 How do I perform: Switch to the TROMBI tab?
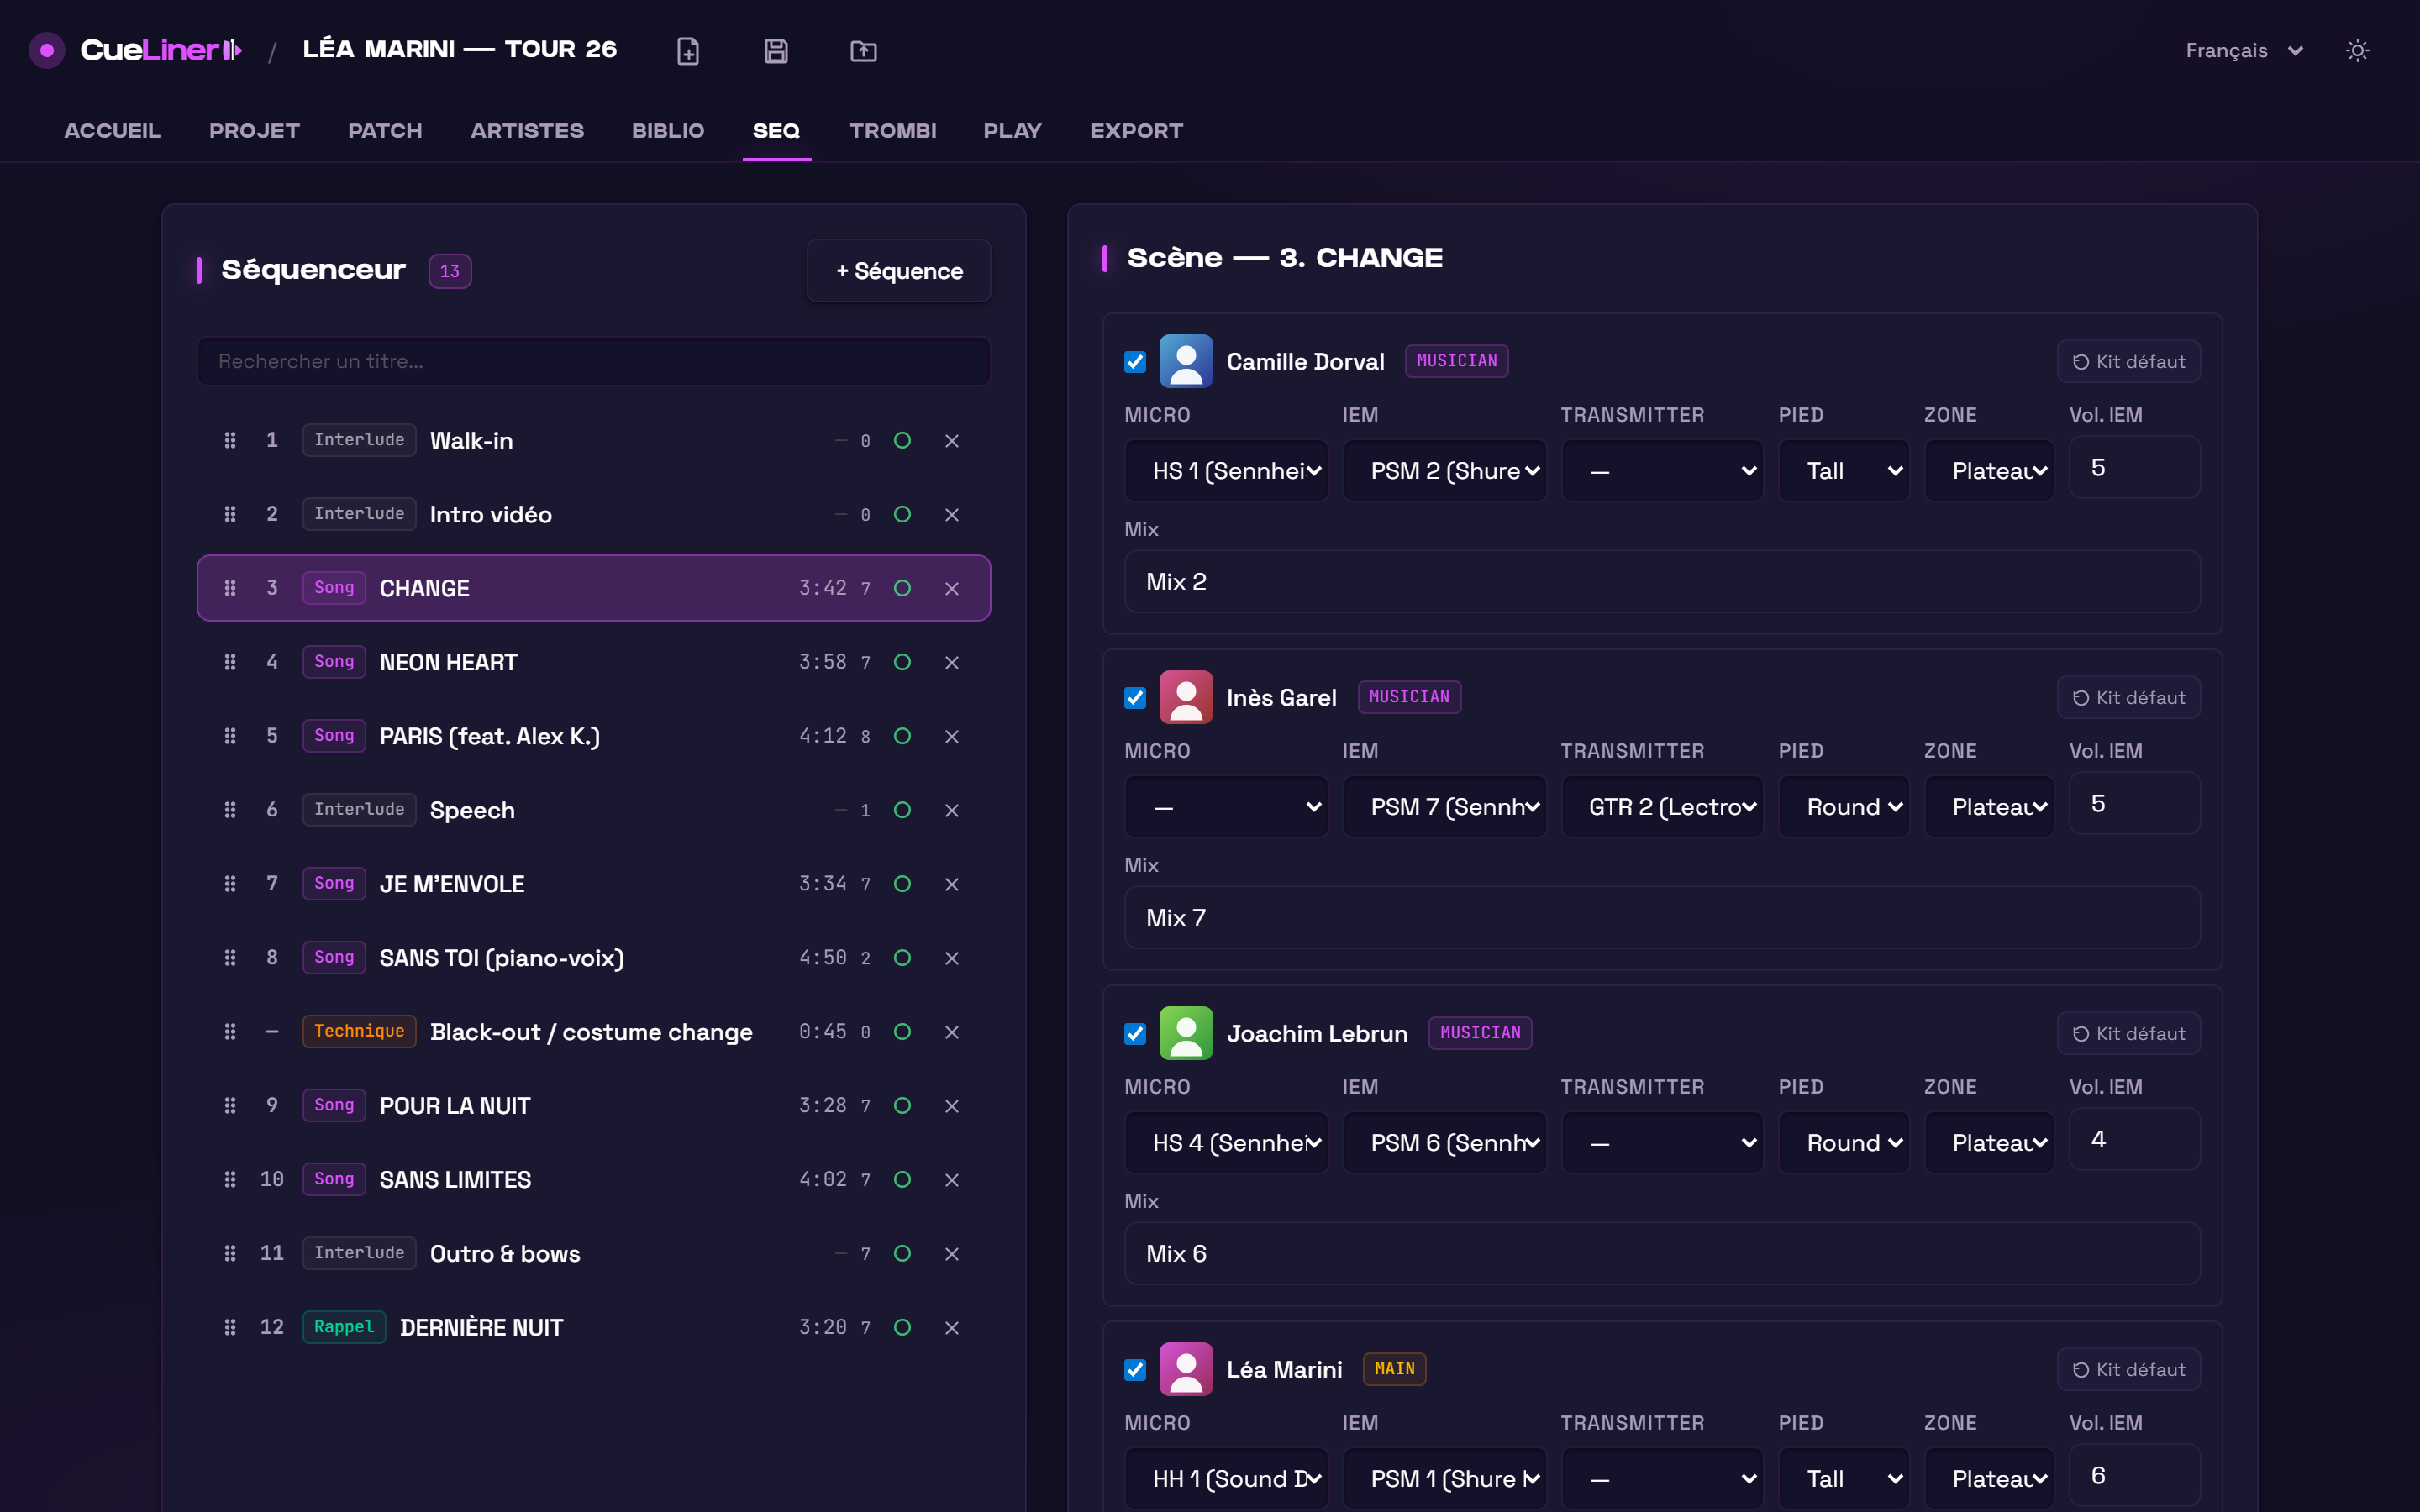click(x=892, y=131)
